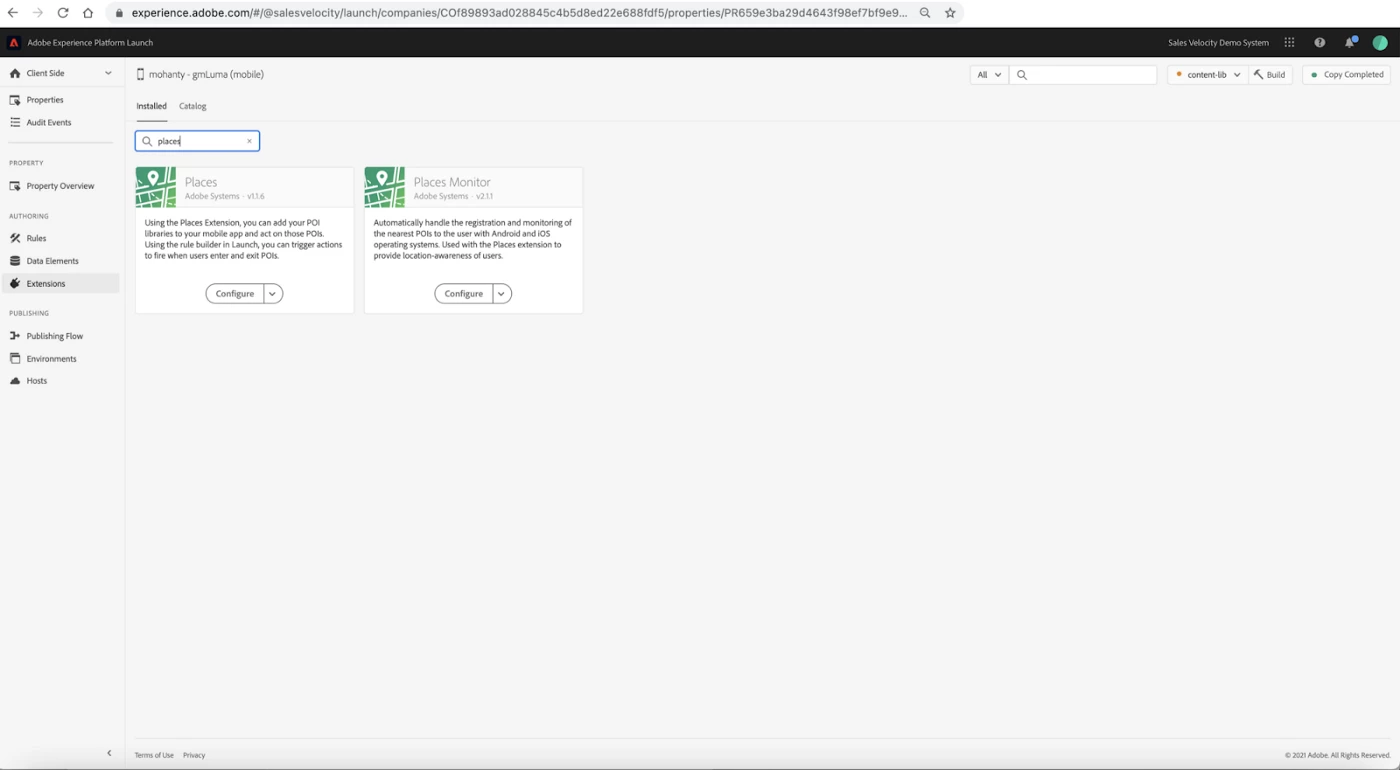The image size is (1400, 770).
Task: Click the browser forward arrow
Action: [x=38, y=13]
